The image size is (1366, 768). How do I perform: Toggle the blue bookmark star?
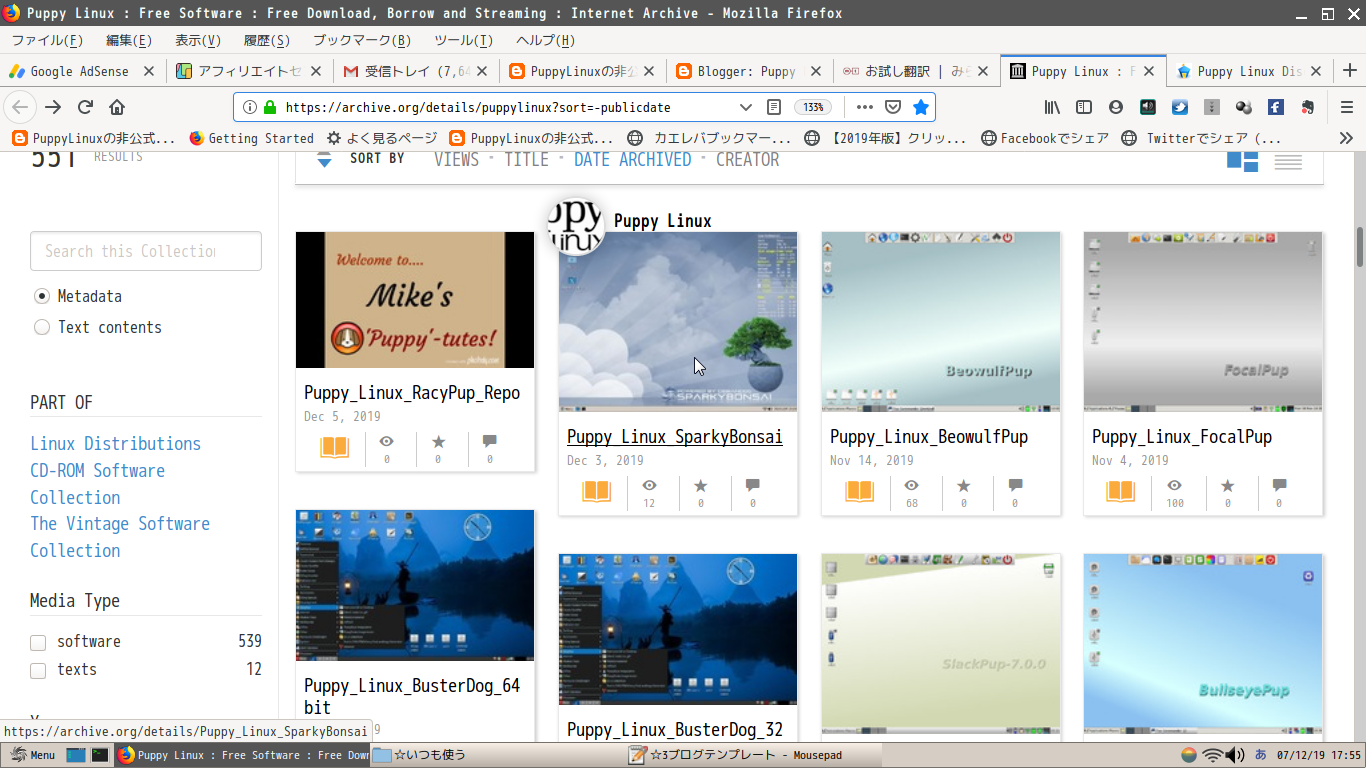pyautogui.click(x=921, y=107)
